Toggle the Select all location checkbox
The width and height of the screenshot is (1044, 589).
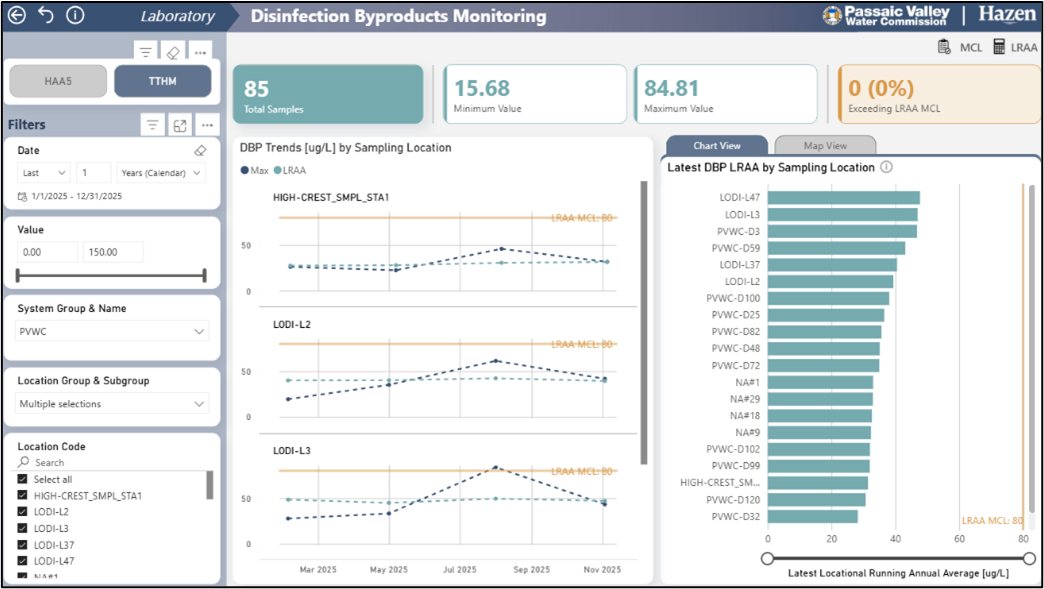[x=23, y=479]
